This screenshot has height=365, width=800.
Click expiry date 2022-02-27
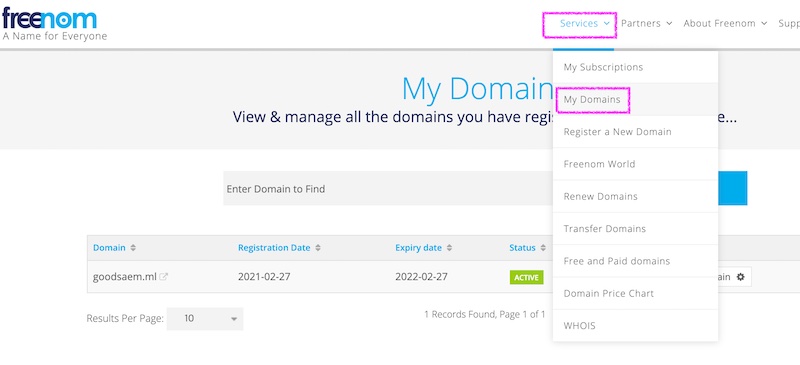coord(421,277)
